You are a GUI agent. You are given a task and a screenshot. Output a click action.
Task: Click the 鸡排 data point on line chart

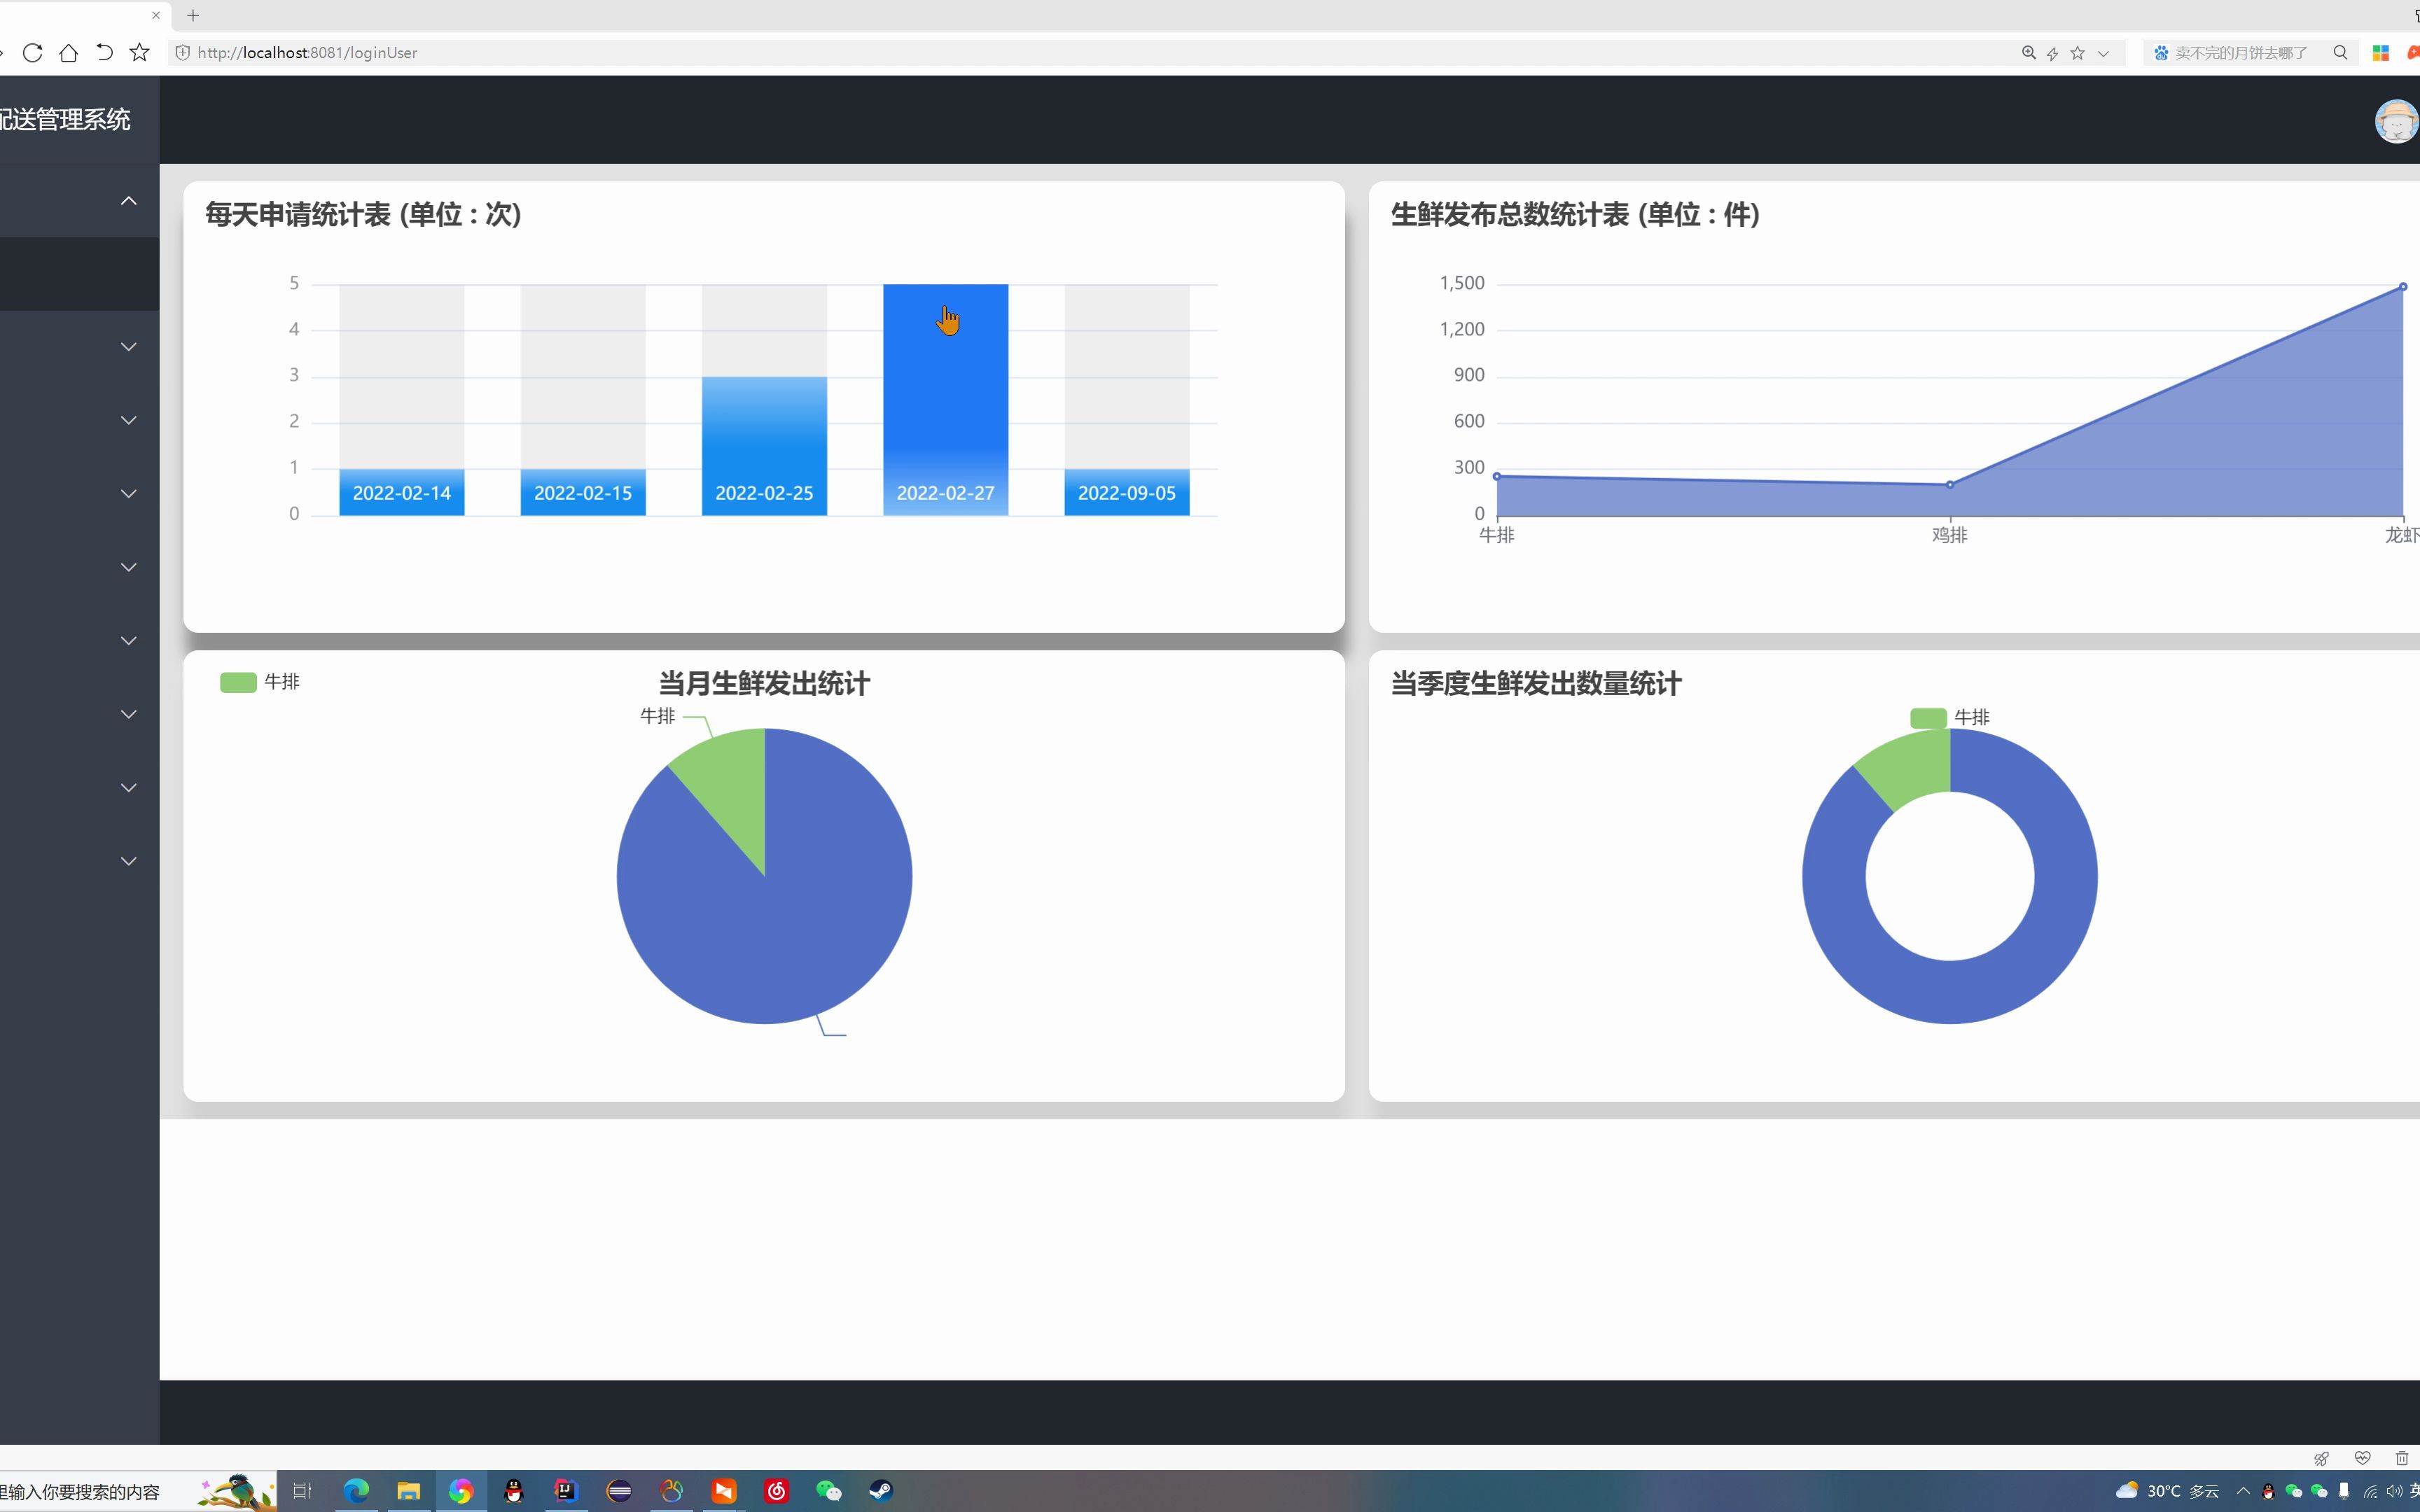click(1950, 485)
